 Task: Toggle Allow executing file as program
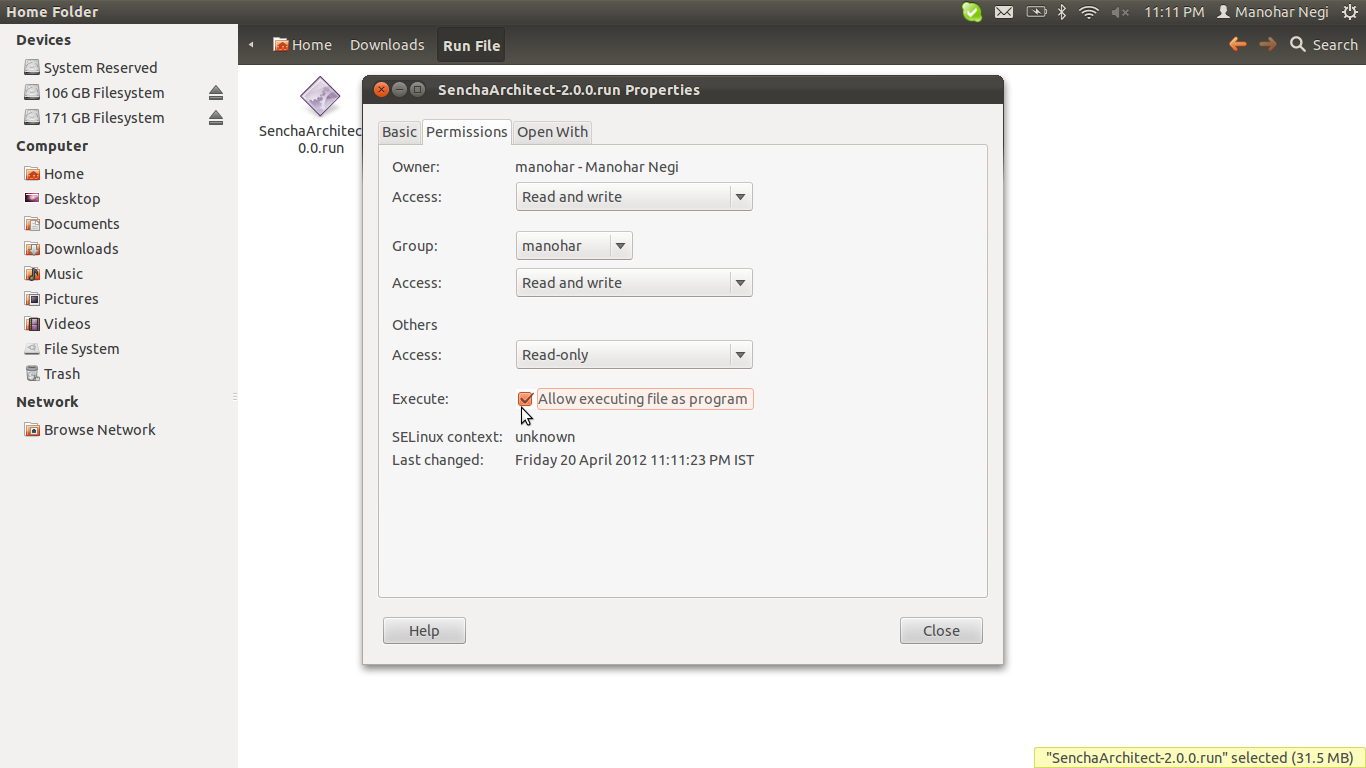tap(525, 399)
